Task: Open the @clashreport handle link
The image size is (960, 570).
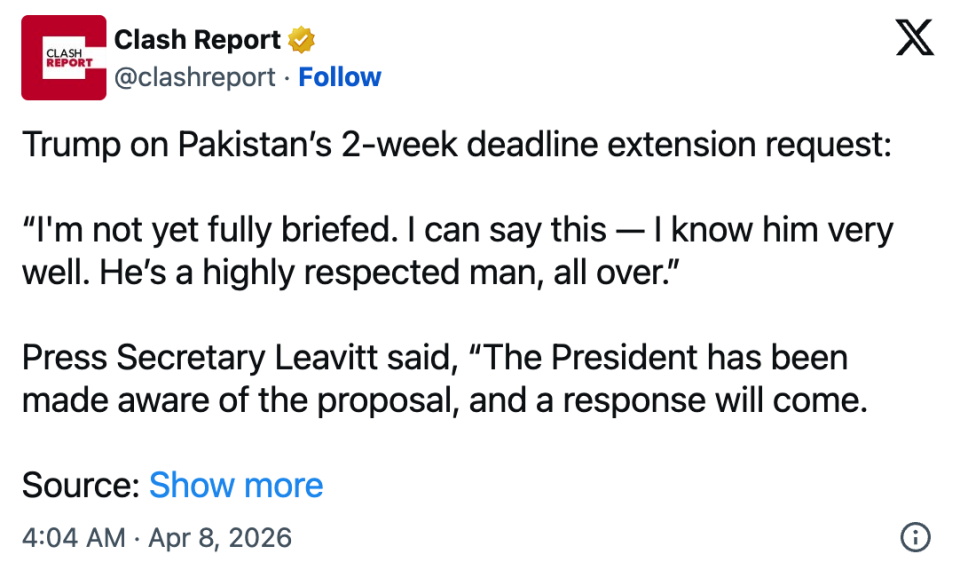Action: [195, 77]
